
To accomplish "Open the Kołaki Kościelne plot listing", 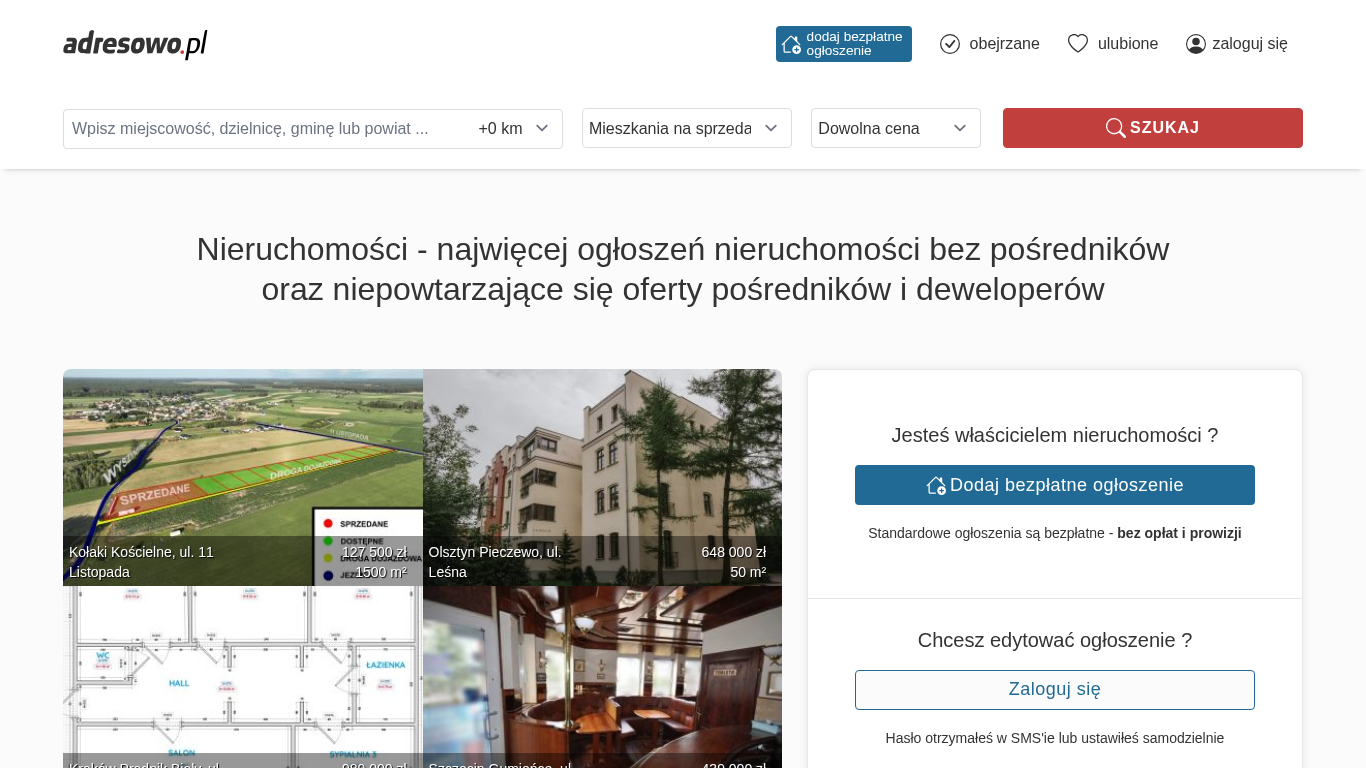I will click(x=242, y=470).
